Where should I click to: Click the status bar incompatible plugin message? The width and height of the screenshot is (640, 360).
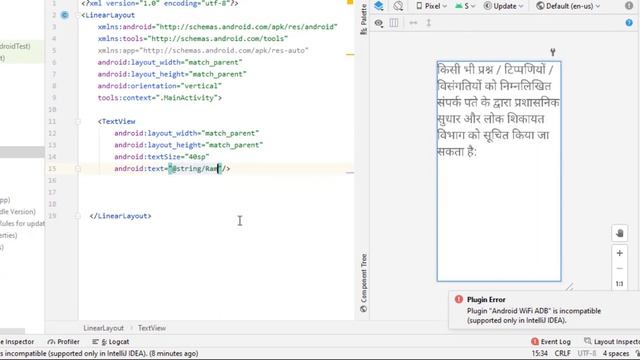tap(99, 353)
